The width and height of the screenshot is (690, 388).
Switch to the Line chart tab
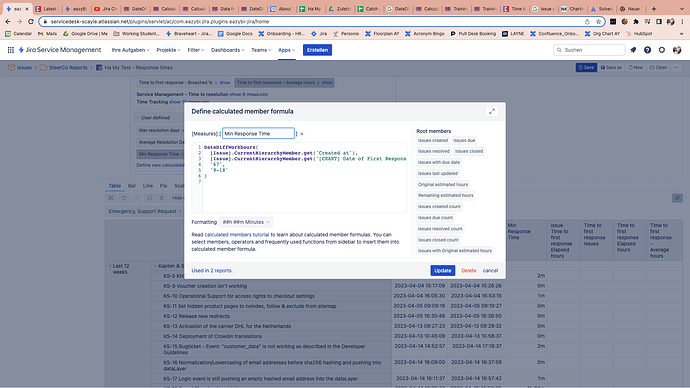point(148,186)
